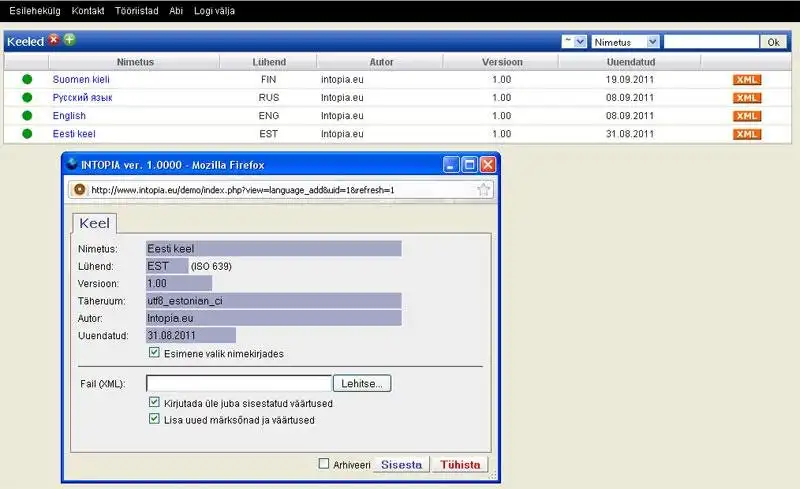Screen dimensions: 800x489
Task: Click the green status dot for Suomen kieli
Action: coord(27,79)
